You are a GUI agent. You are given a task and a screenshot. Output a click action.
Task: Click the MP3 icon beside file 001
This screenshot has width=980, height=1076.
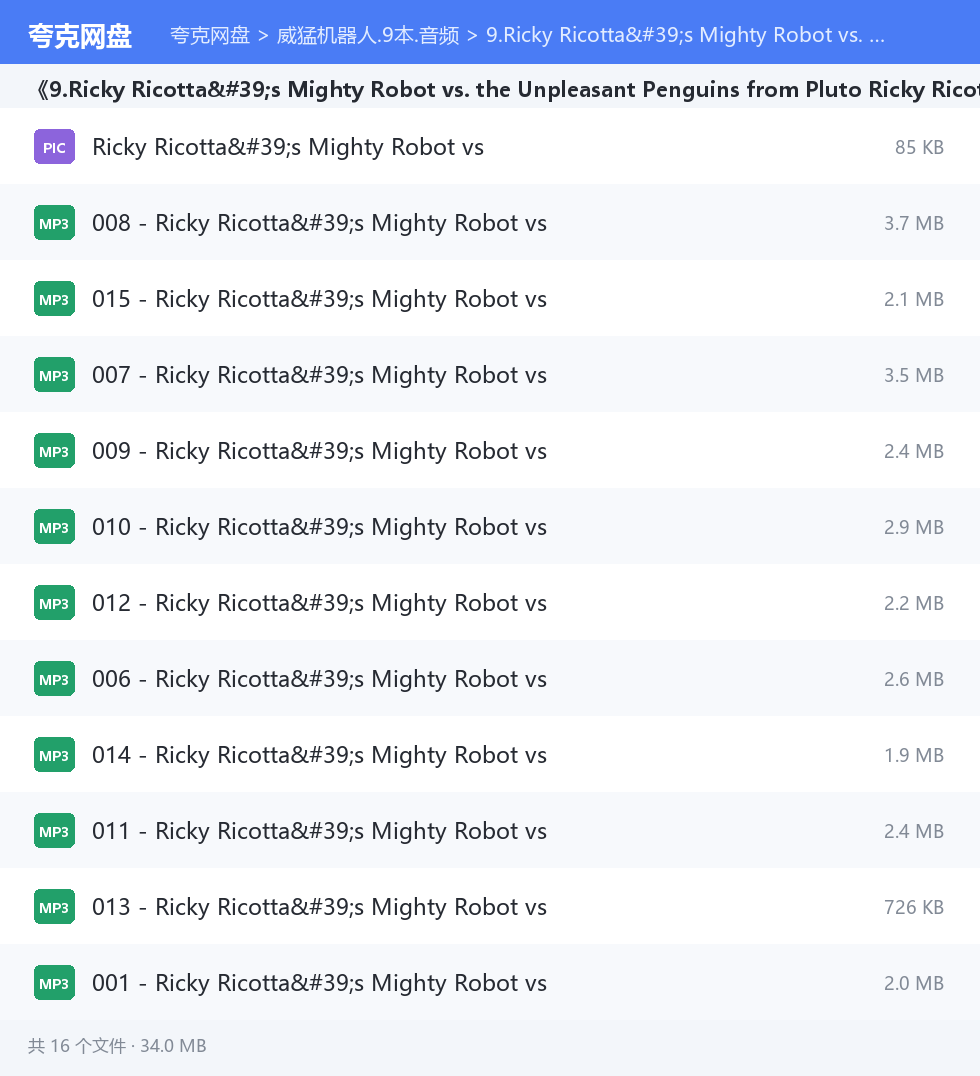tap(54, 983)
